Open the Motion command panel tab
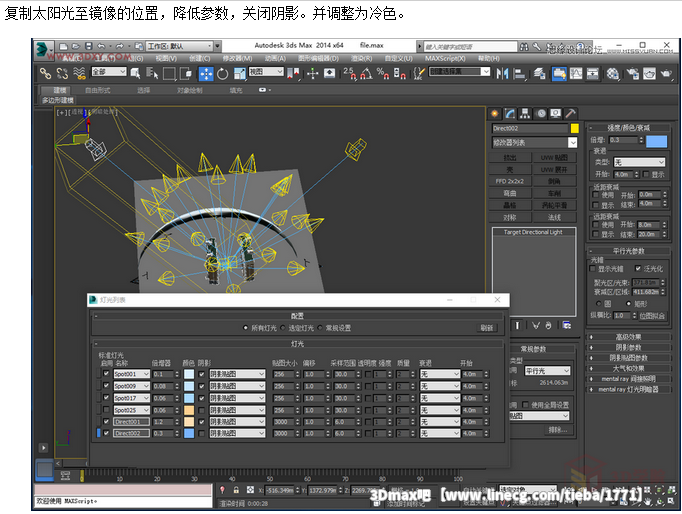This screenshot has height=514, width=682. point(541,113)
